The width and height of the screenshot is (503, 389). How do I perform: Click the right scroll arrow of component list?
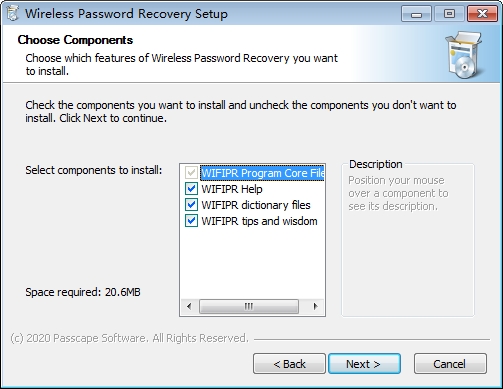point(315,306)
